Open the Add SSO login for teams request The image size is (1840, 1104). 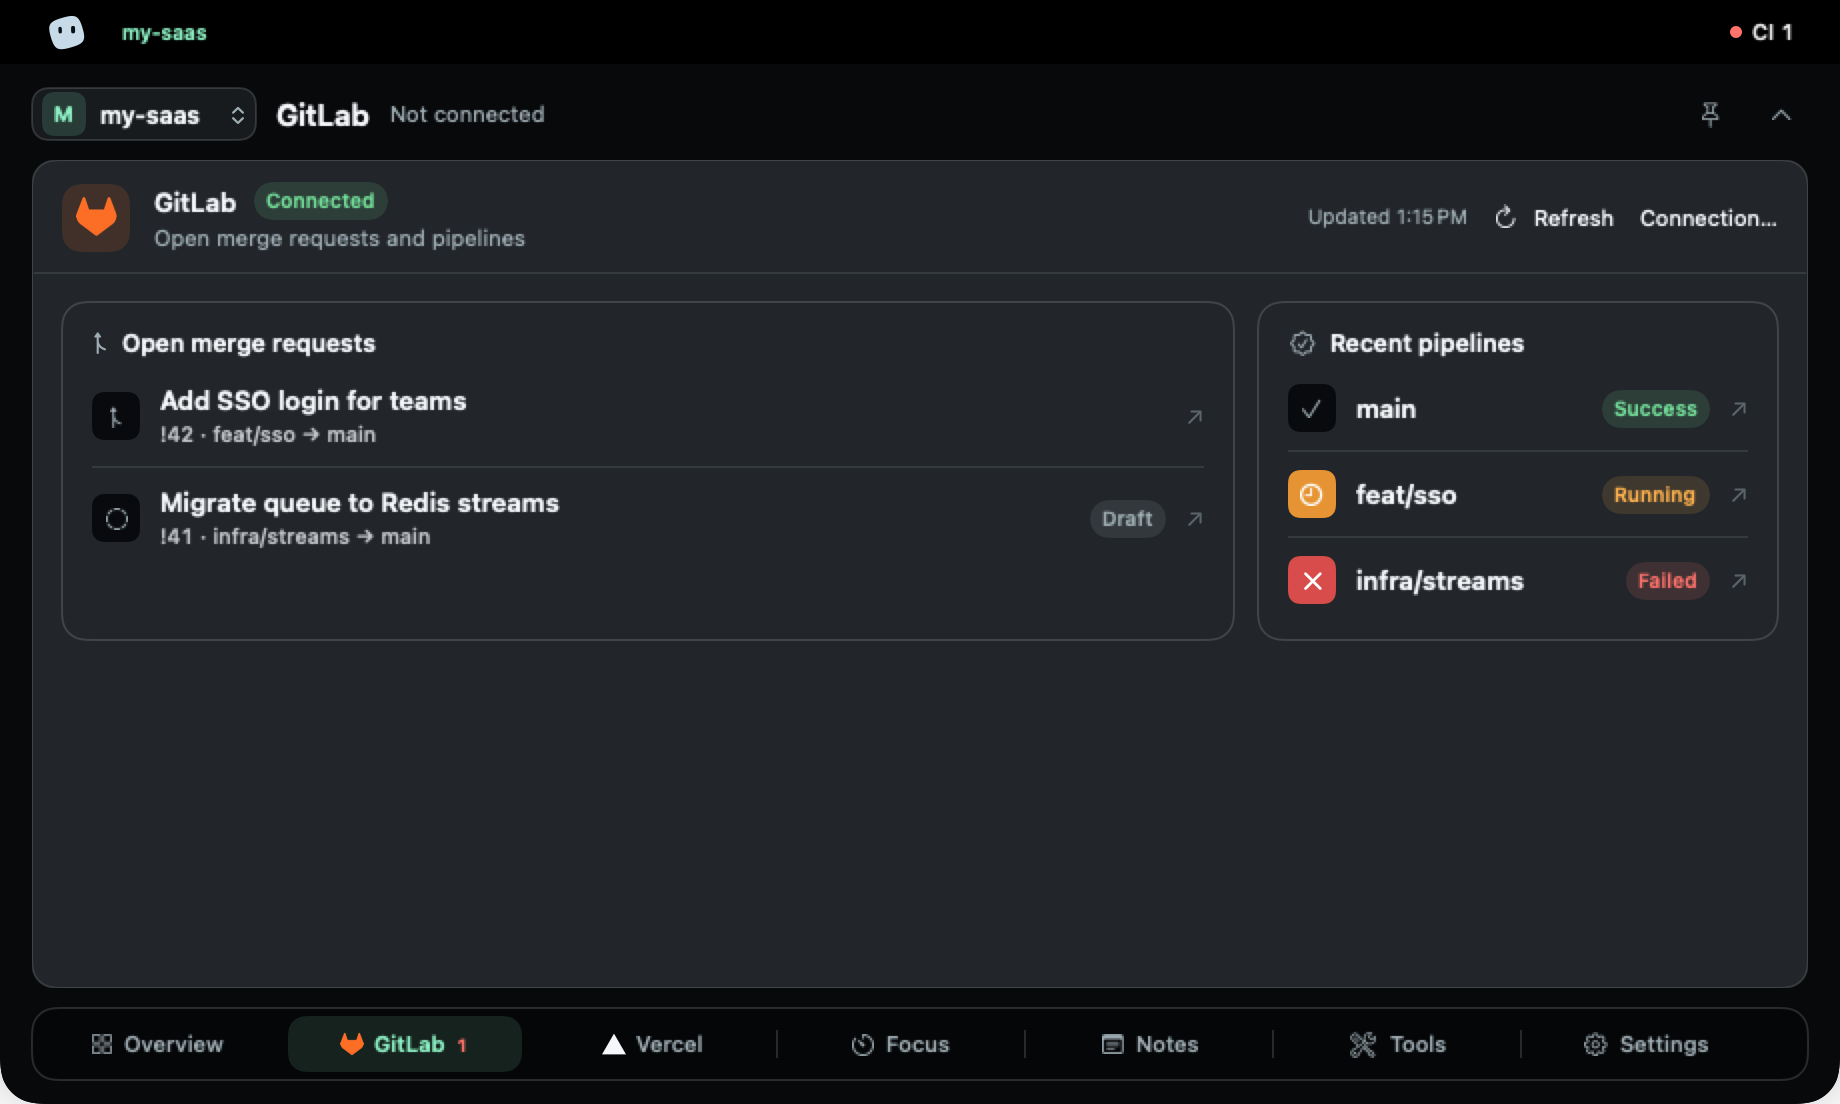click(x=647, y=417)
